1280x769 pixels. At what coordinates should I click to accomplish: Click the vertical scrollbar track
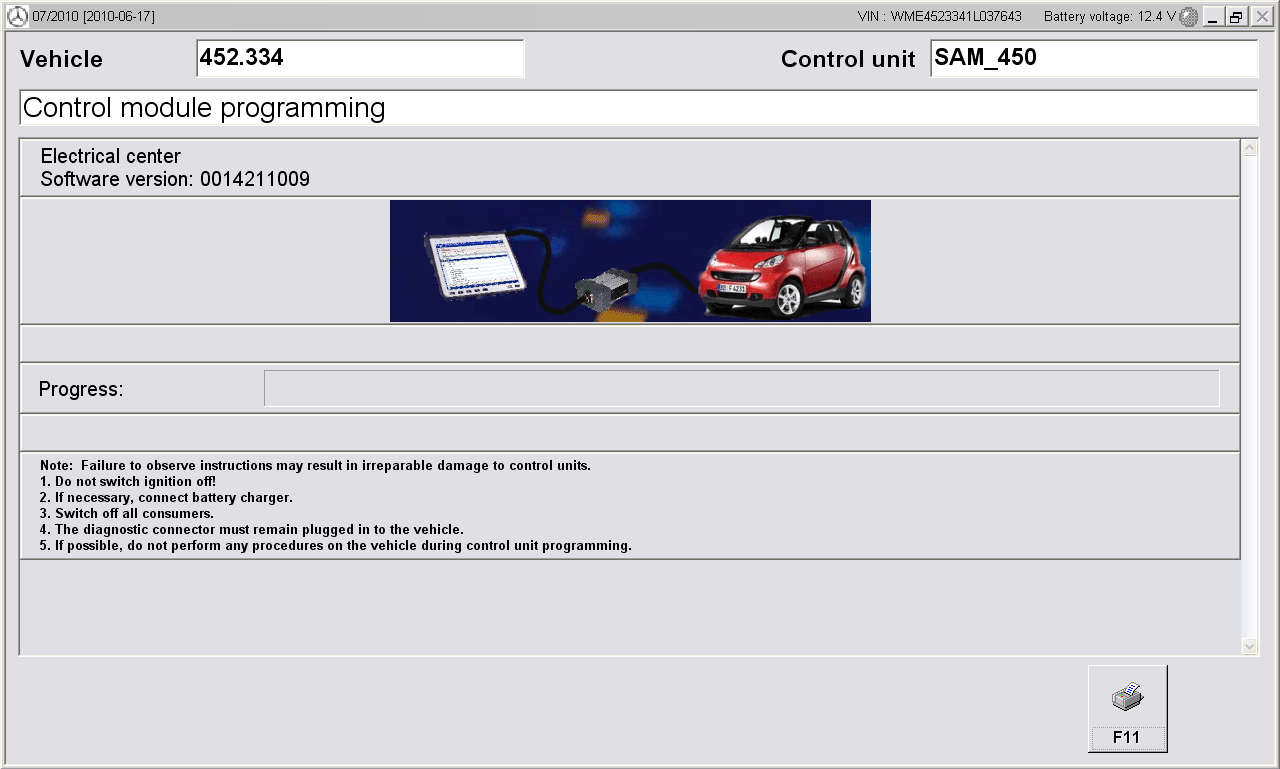point(1249,400)
